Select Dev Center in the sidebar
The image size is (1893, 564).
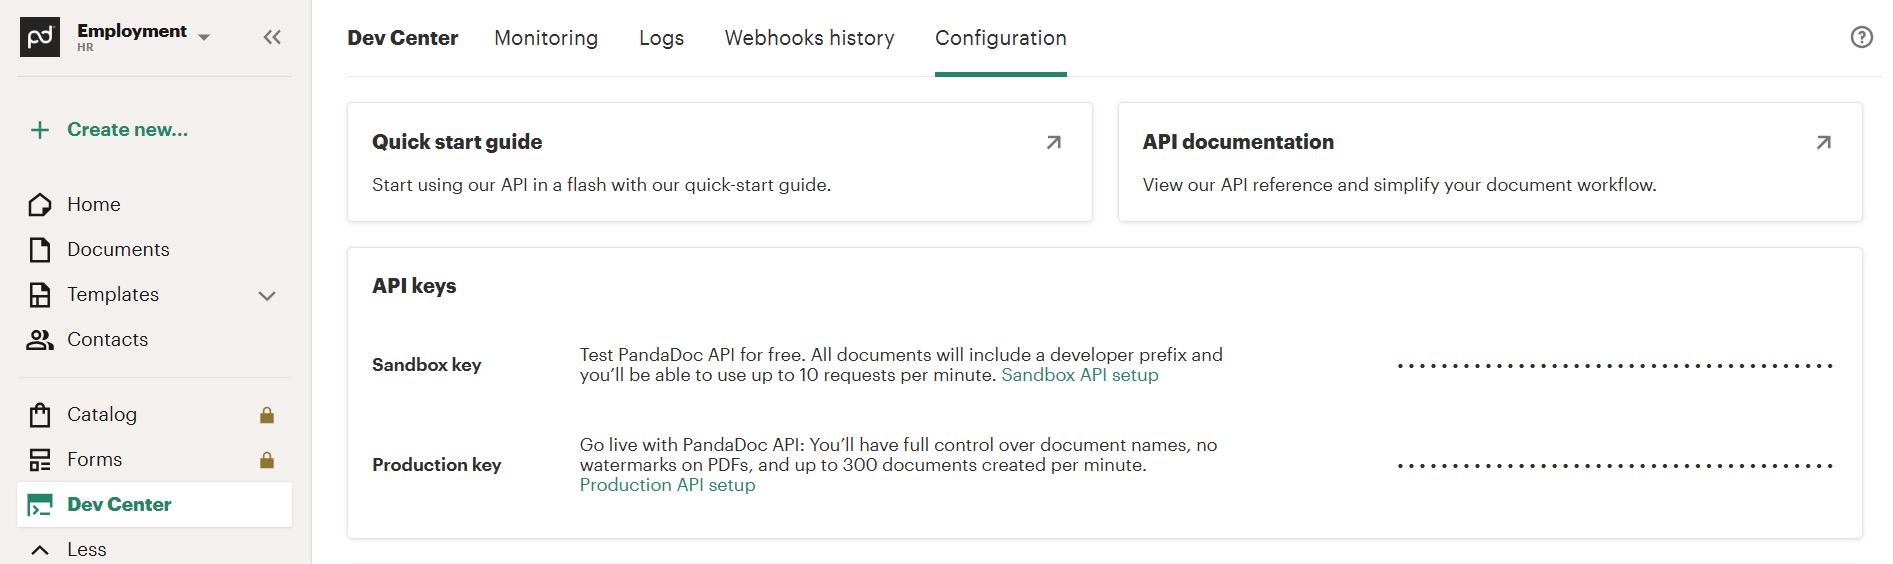point(154,504)
